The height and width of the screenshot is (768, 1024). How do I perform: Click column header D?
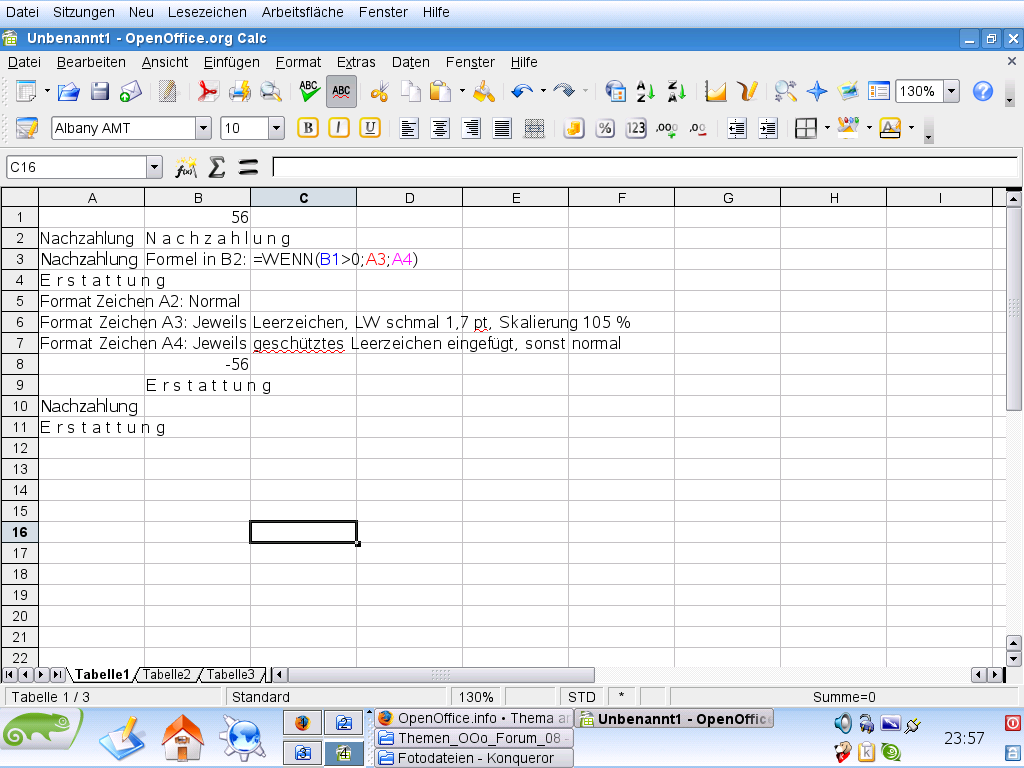409,198
